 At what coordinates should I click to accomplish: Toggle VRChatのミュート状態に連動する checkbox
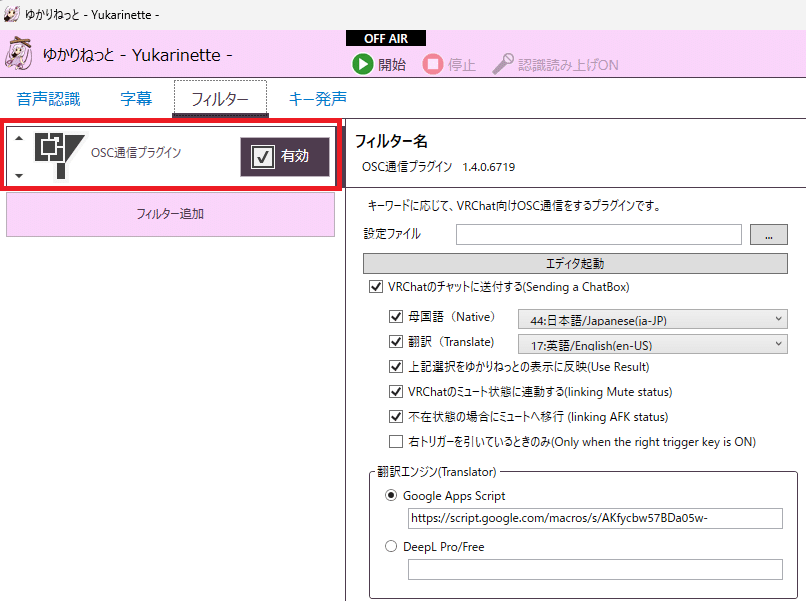coord(396,392)
